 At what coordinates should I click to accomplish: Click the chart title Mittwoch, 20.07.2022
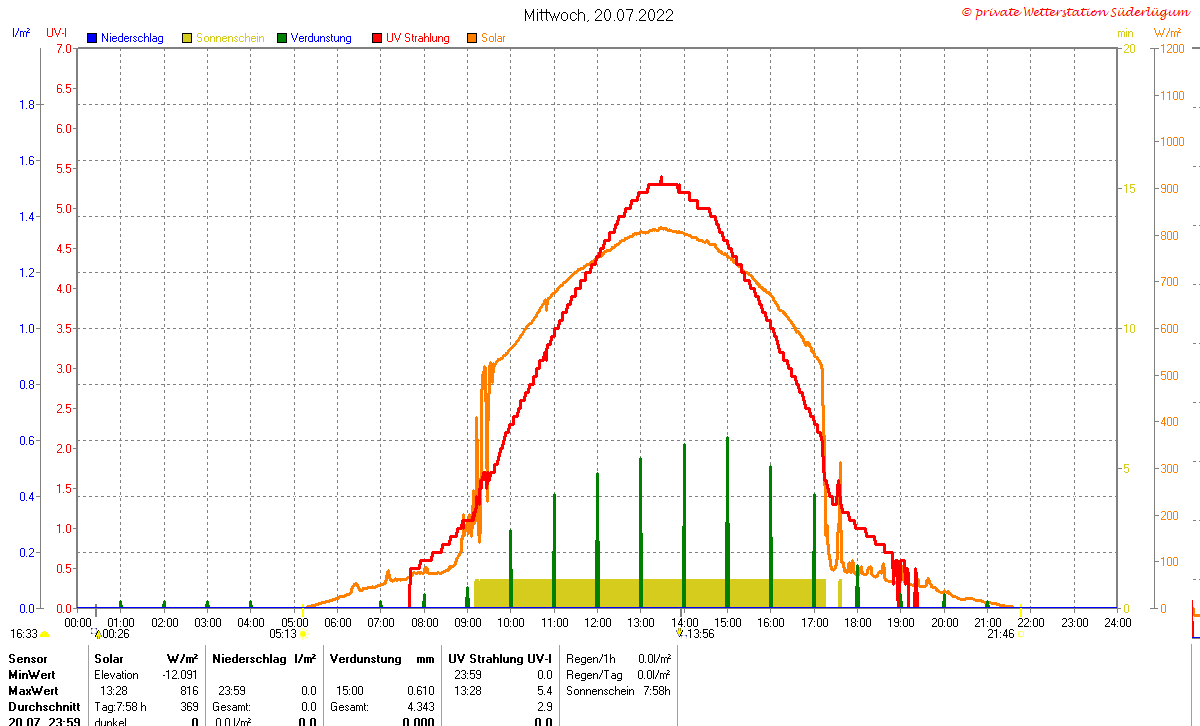(599, 15)
